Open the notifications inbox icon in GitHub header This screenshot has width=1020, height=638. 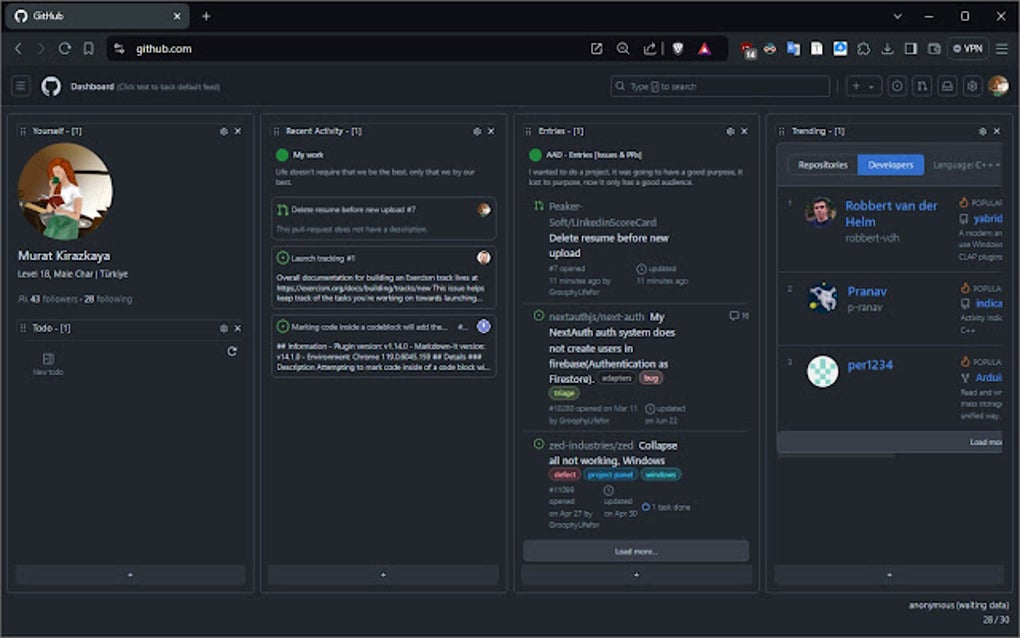point(947,86)
